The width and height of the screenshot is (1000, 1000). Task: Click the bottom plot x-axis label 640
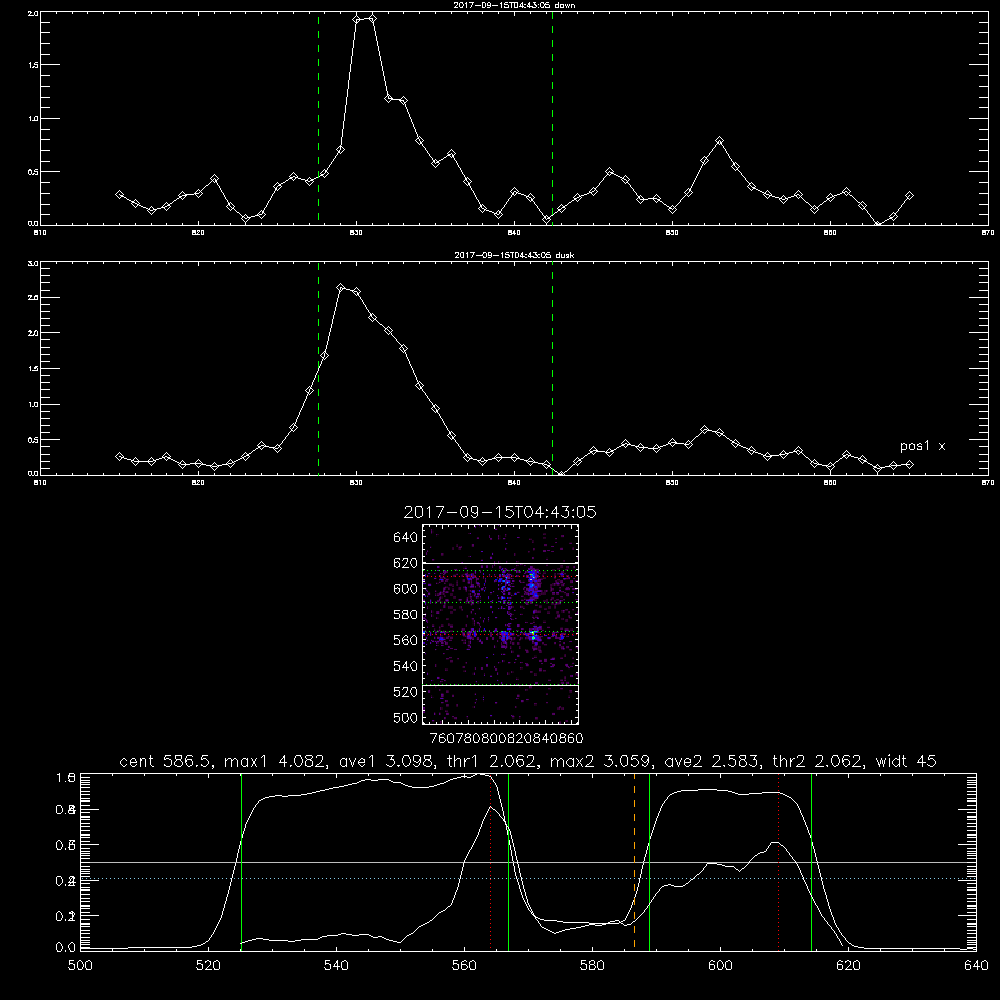[976, 966]
